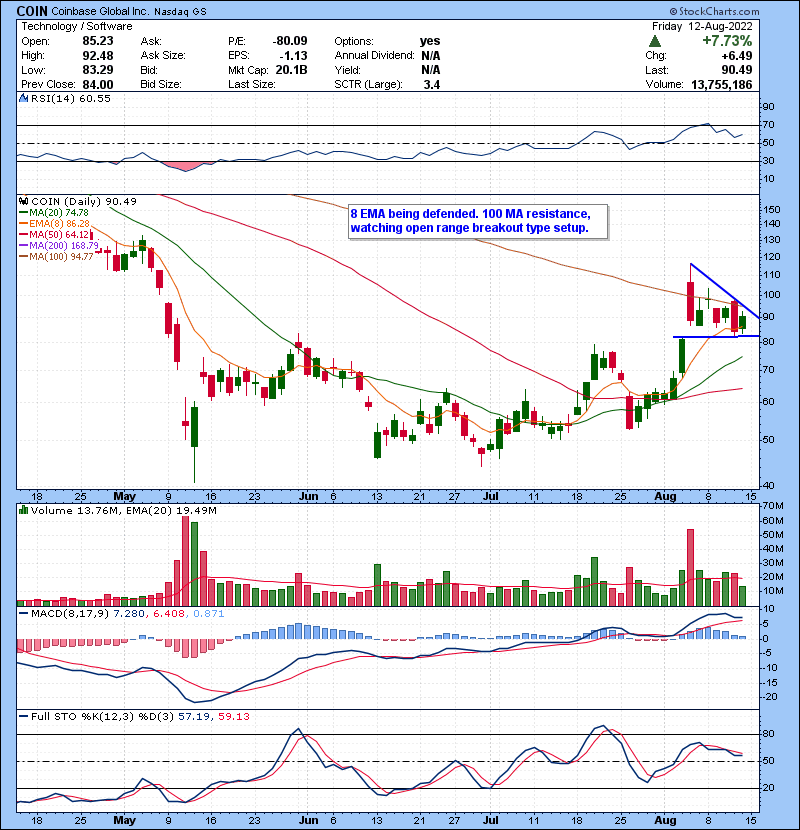Click the Jun label on price chart axis
This screenshot has width=800, height=830.
point(309,496)
